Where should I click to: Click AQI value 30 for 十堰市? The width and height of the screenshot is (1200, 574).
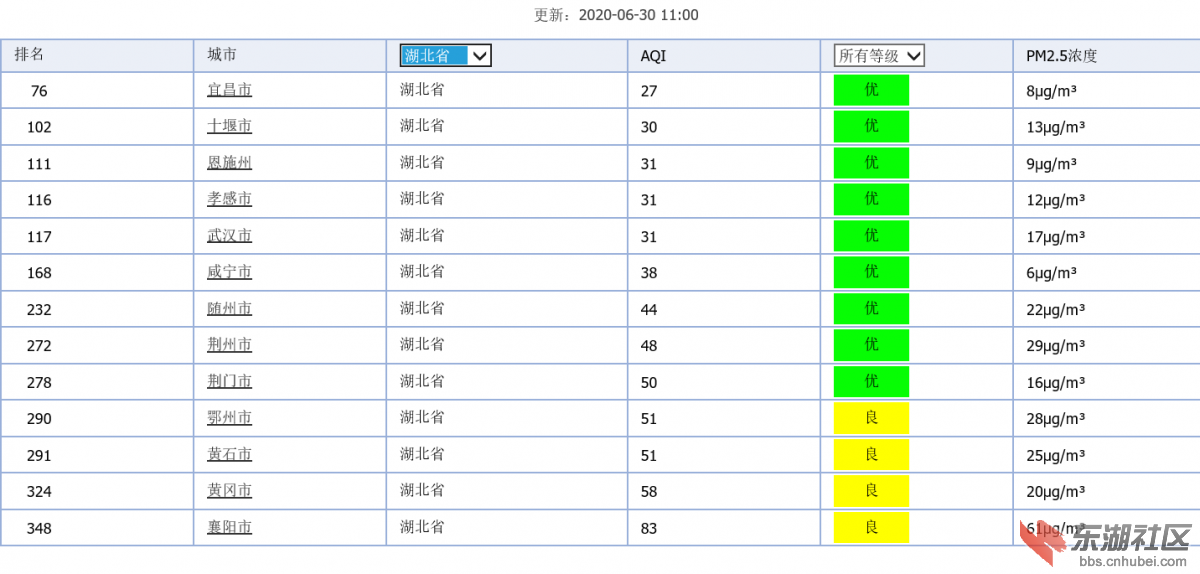(649, 127)
